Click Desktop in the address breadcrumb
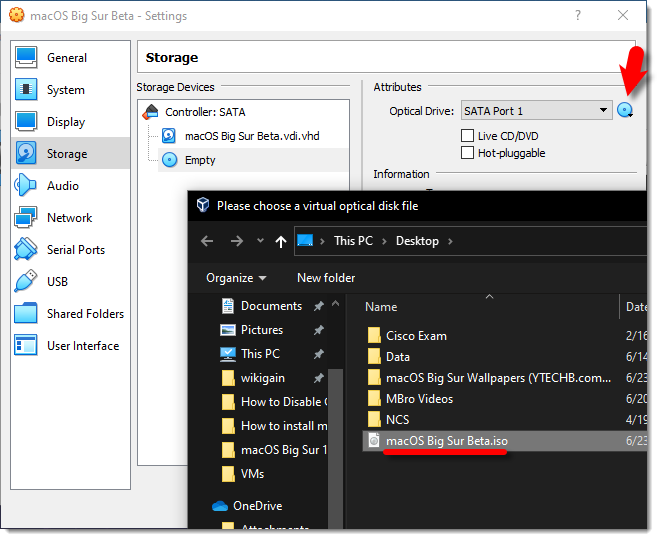 (x=417, y=241)
